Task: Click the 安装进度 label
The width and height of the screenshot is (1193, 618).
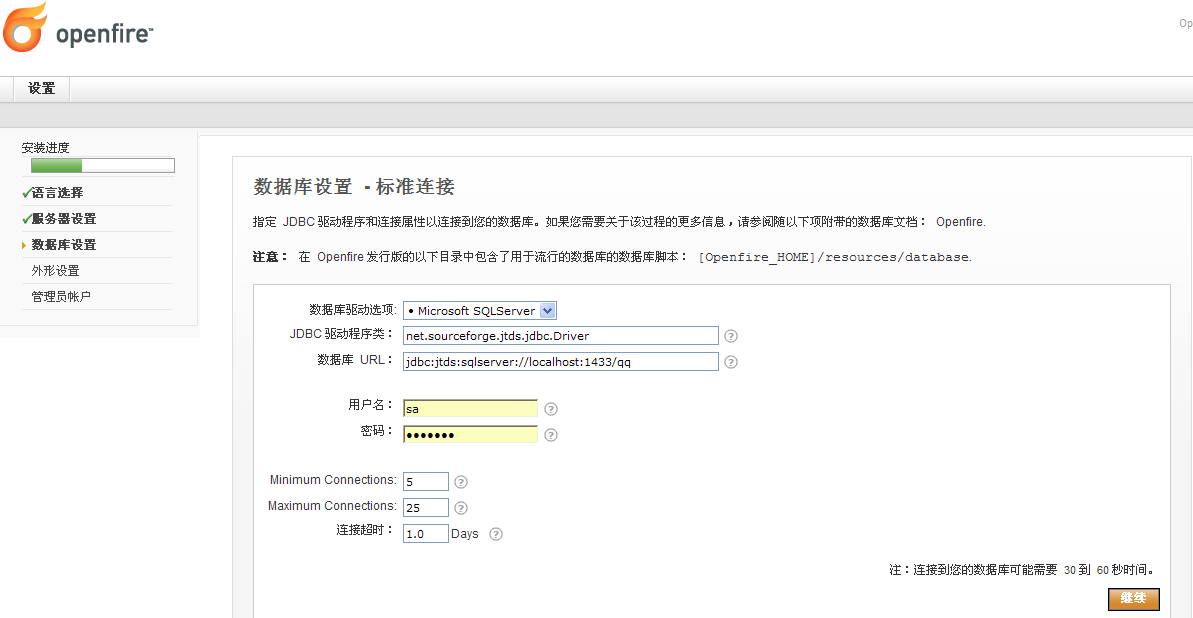Action: click(x=46, y=148)
